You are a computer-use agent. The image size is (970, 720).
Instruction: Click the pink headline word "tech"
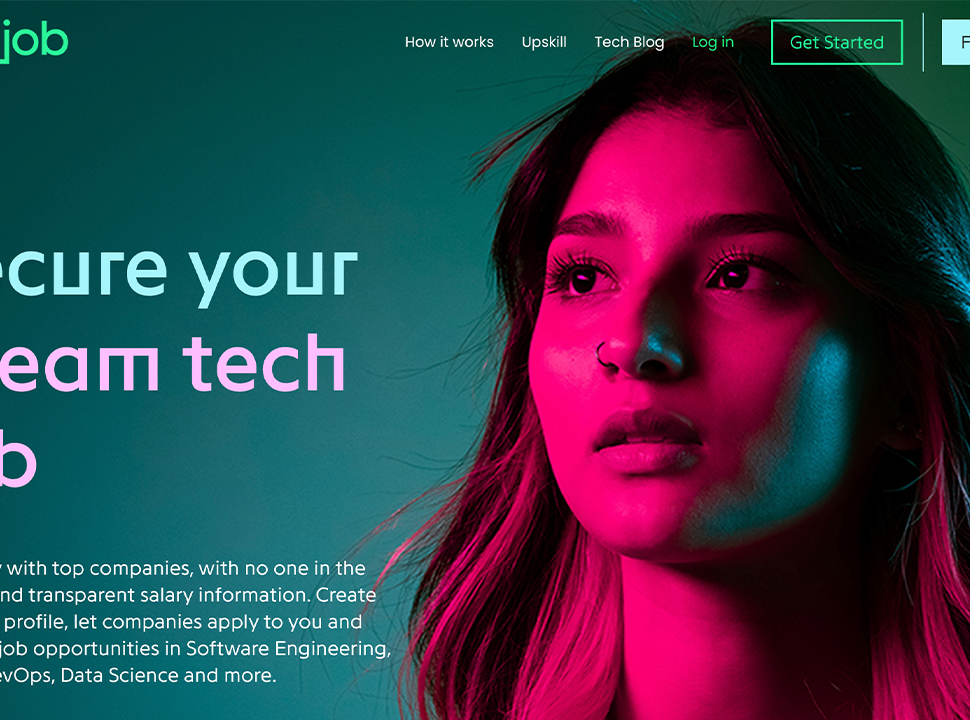tap(264, 363)
